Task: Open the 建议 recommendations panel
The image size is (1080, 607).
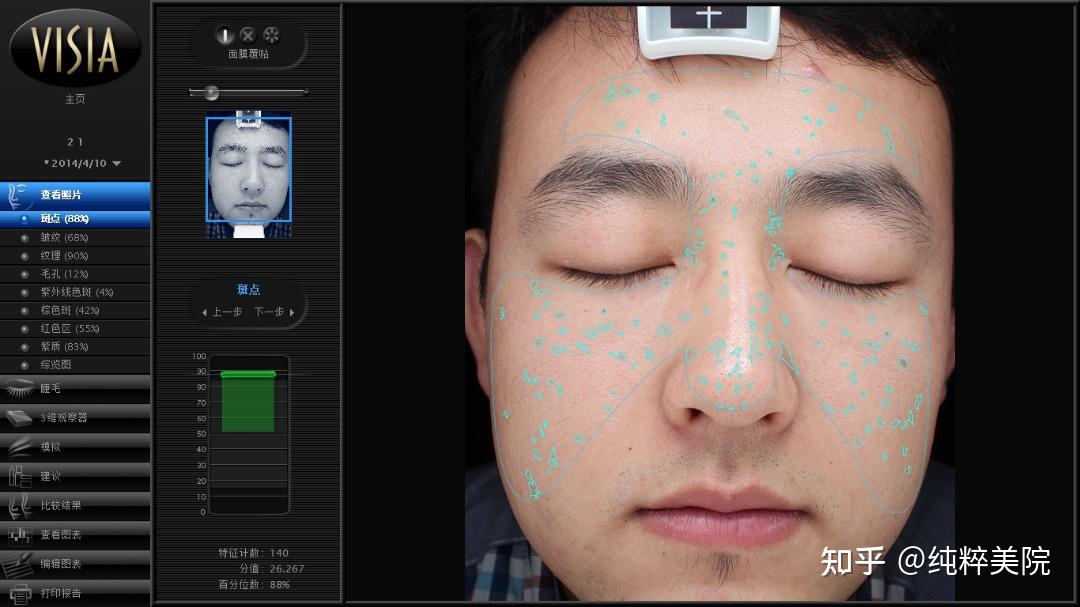Action: coord(50,475)
